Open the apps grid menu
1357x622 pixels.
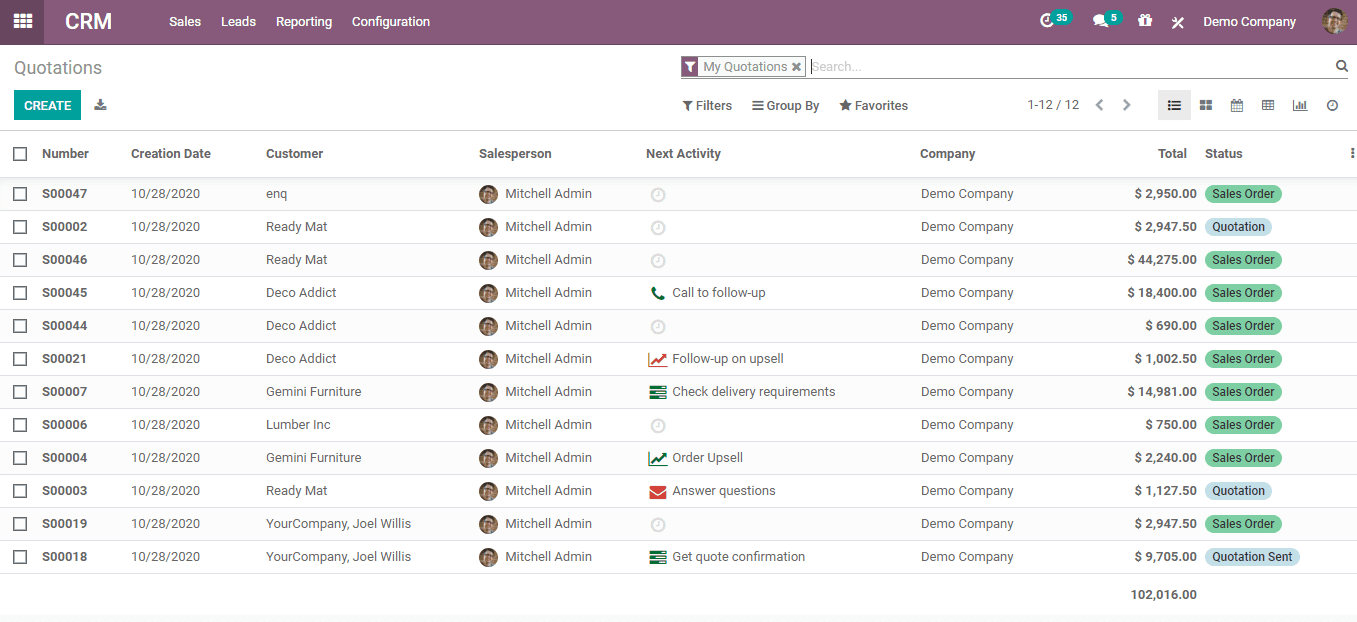[21, 21]
